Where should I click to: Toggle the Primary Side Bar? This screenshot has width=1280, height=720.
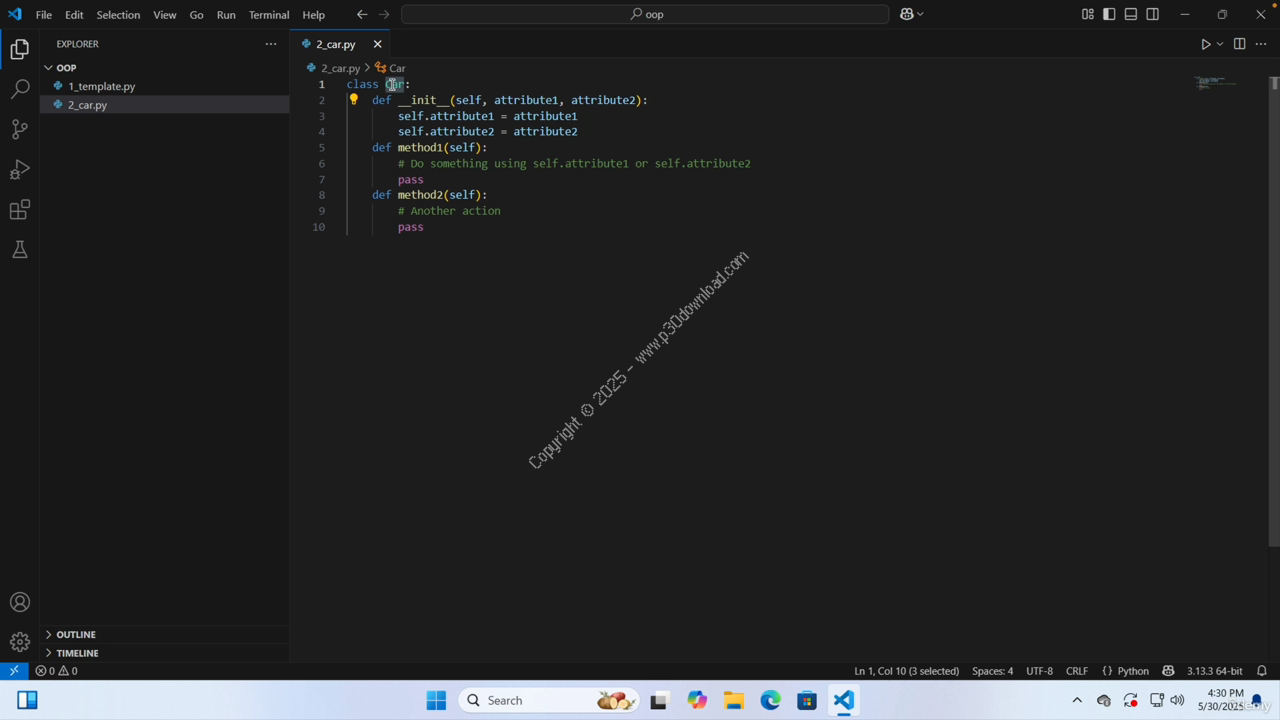point(1109,14)
